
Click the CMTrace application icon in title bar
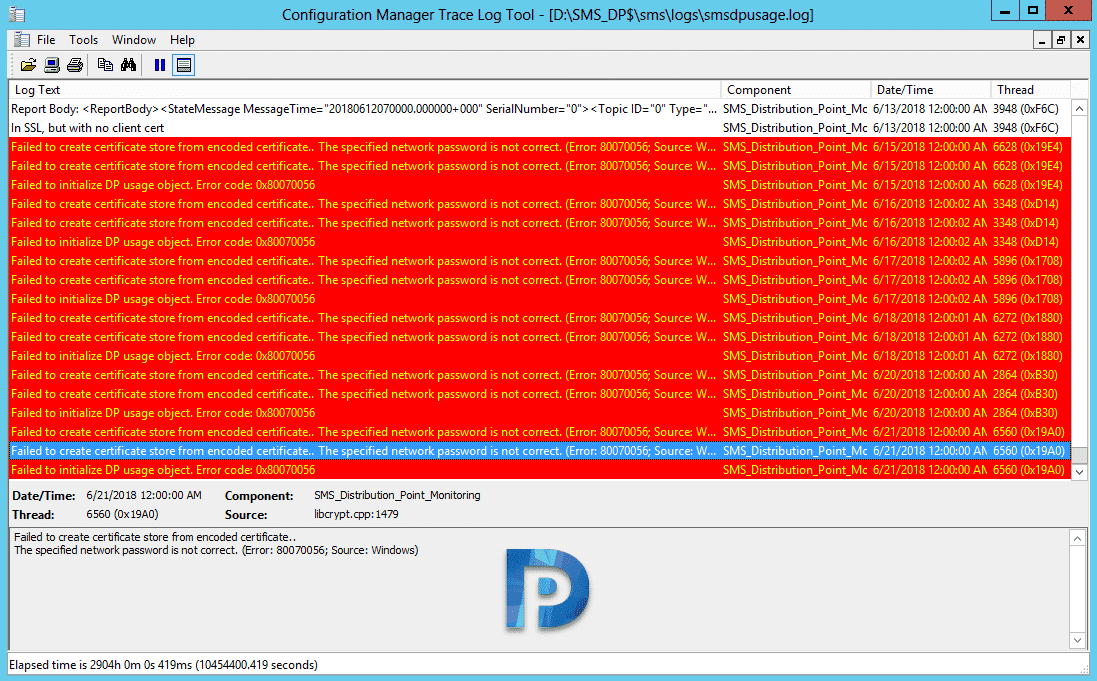pos(17,14)
